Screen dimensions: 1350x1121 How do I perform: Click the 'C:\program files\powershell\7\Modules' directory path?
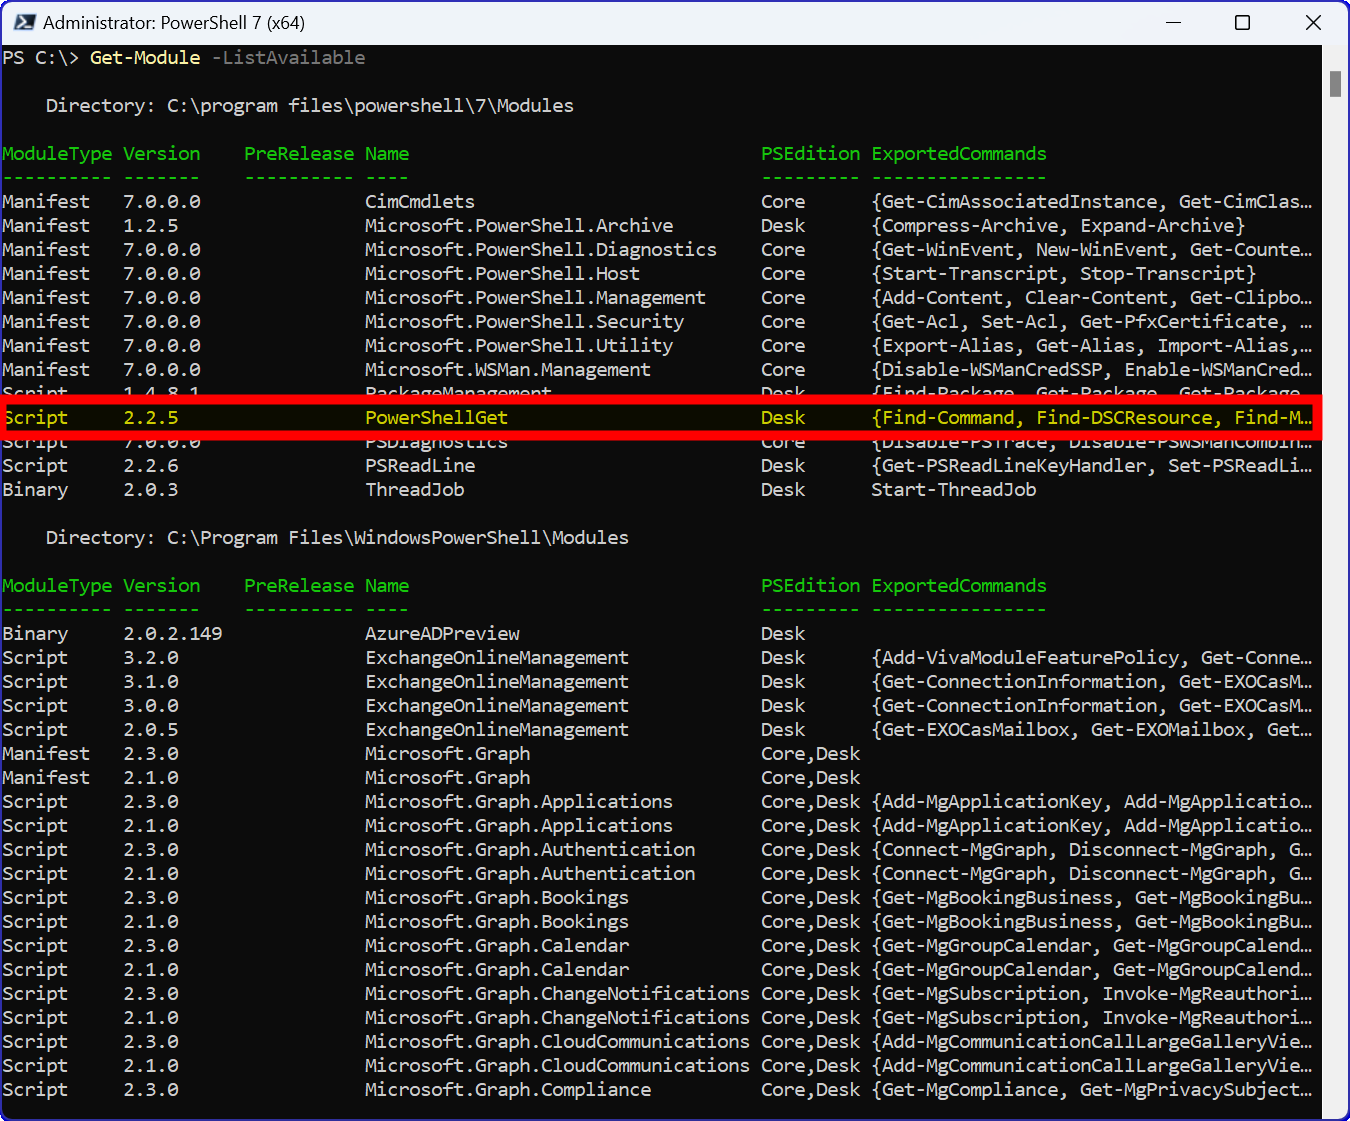point(370,106)
